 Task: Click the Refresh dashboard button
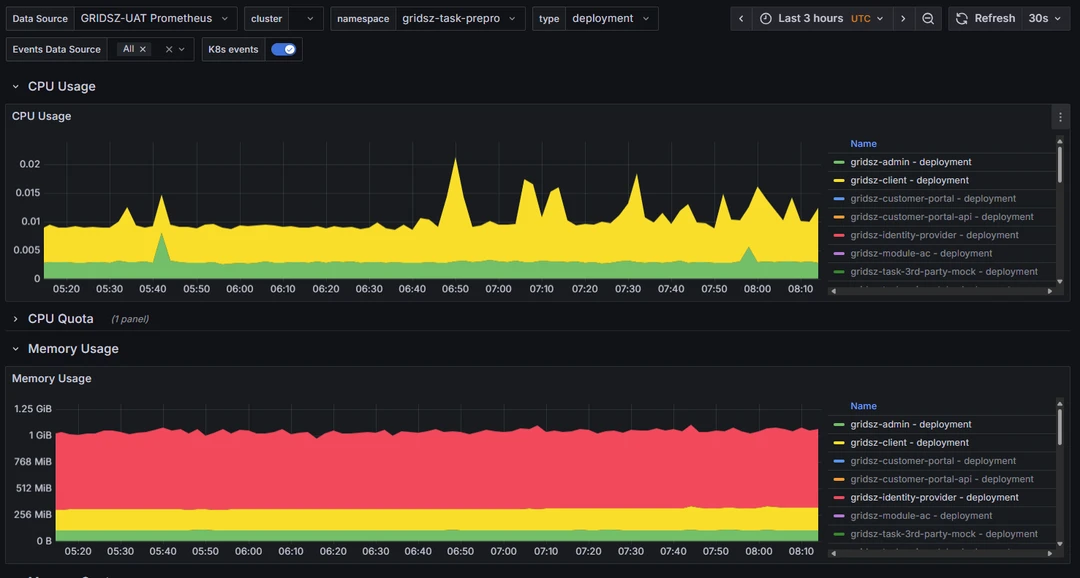(985, 19)
